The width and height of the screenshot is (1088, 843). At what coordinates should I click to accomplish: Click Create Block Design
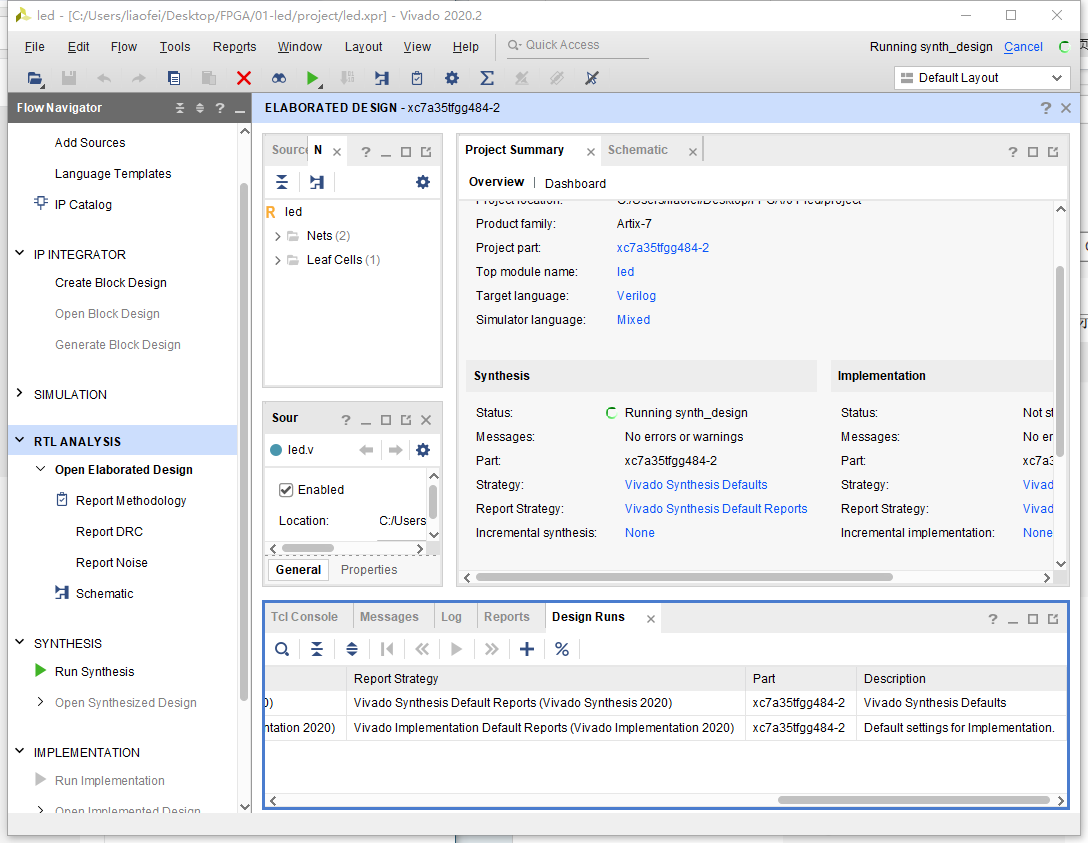point(111,283)
